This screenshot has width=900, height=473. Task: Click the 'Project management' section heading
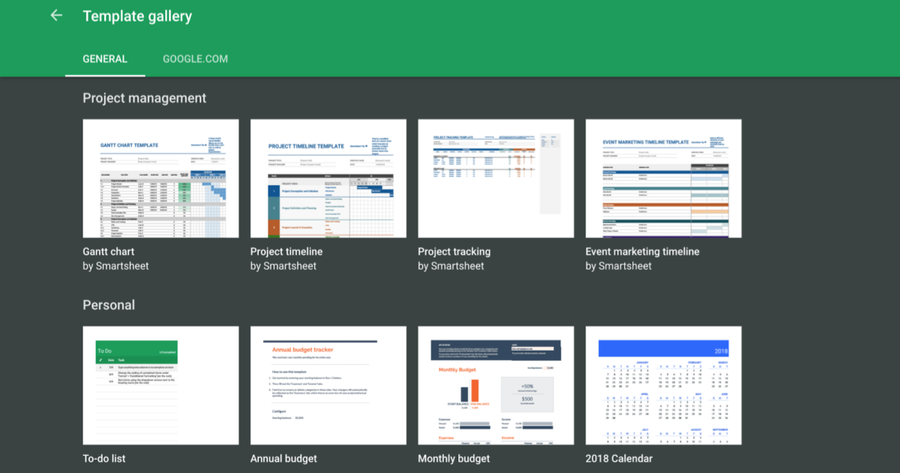tap(144, 98)
